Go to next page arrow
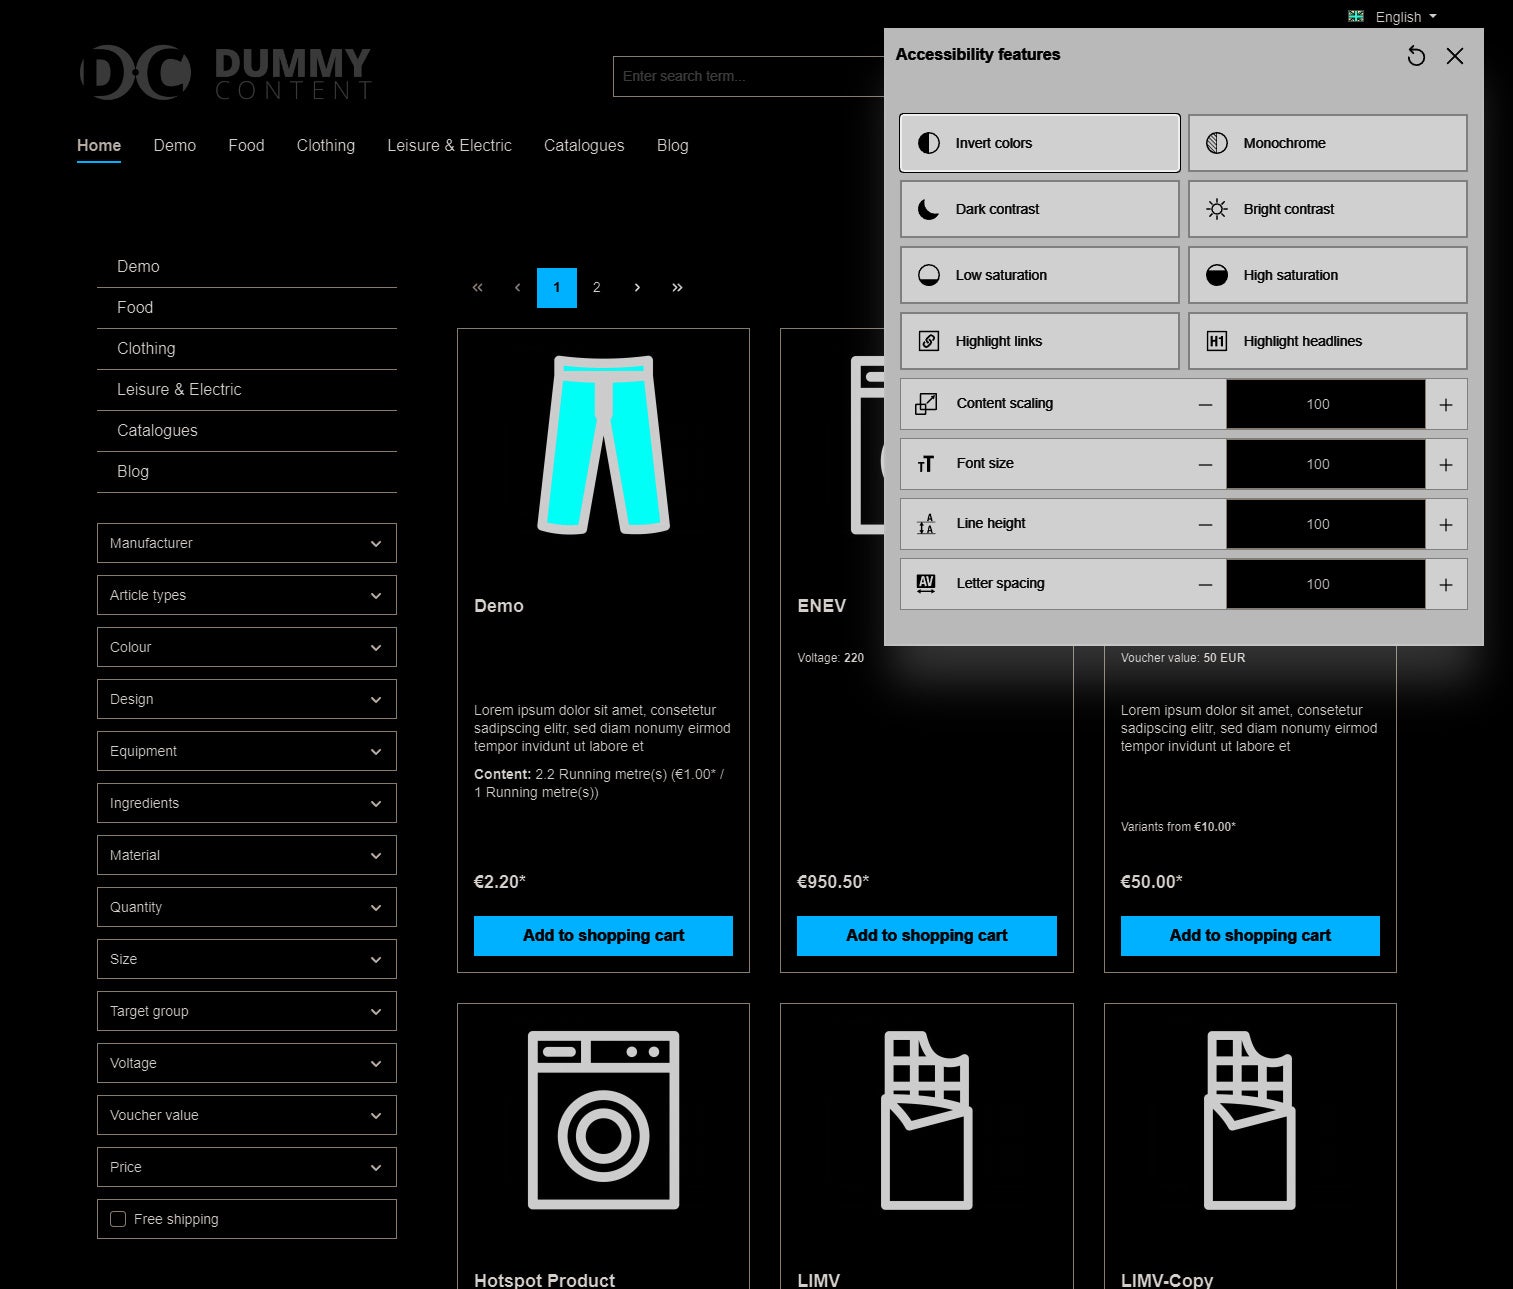 [637, 288]
